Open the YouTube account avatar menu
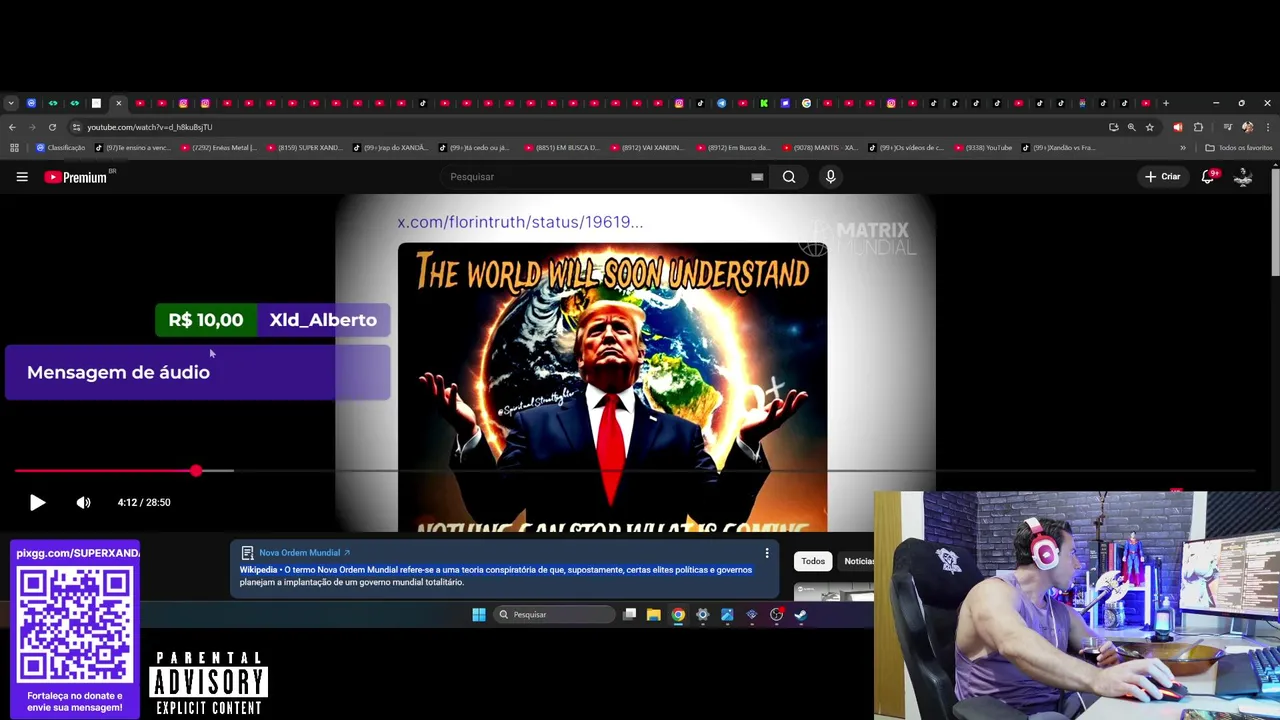1280x720 pixels. click(x=1243, y=177)
